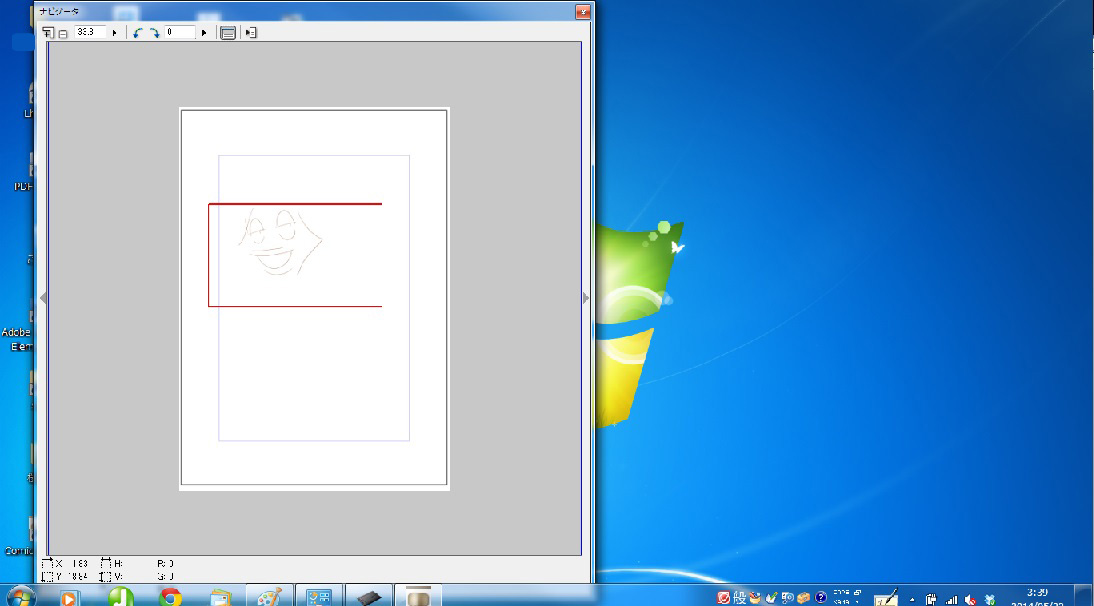Screen dimensions: 1094x606
Task: Launch Google Chrome from the taskbar
Action: (170, 598)
